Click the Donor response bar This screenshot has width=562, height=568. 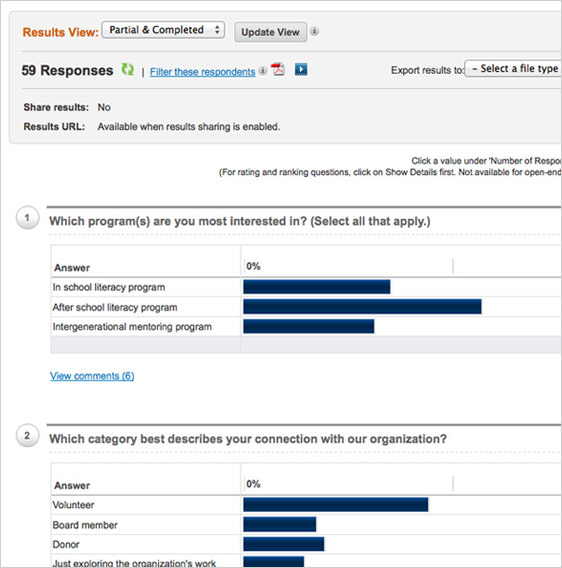tap(284, 544)
